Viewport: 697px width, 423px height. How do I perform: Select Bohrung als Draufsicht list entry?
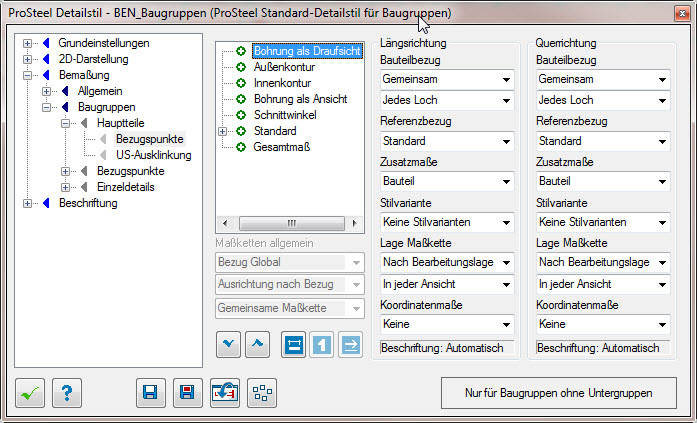(307, 51)
